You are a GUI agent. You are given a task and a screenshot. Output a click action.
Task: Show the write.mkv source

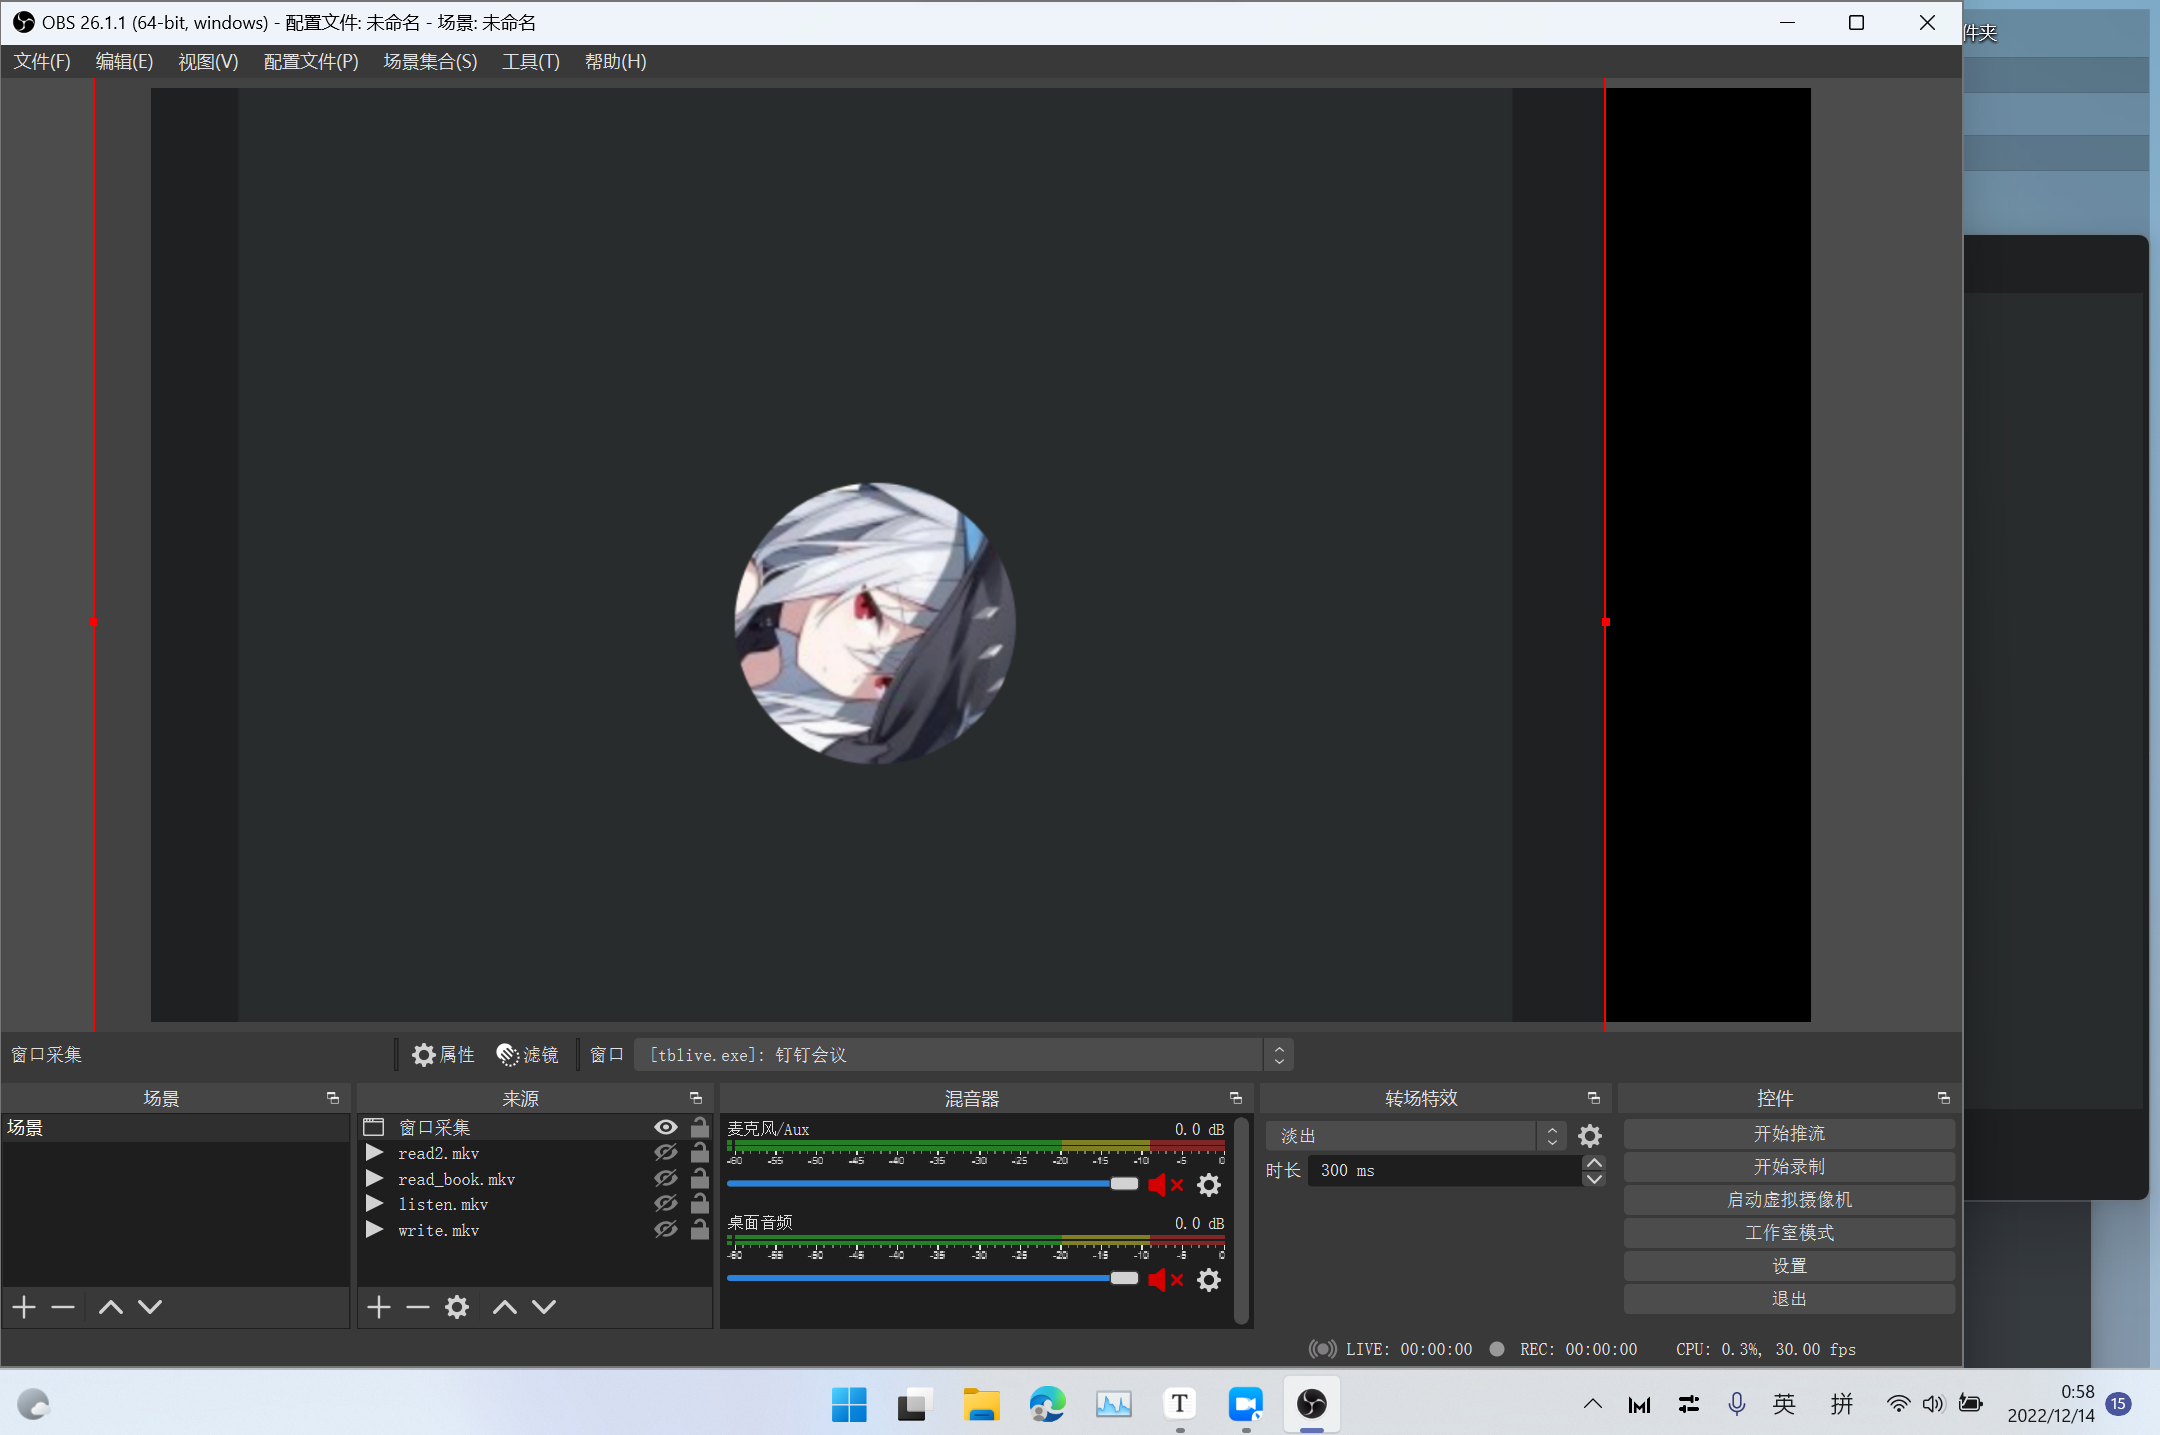point(666,1230)
